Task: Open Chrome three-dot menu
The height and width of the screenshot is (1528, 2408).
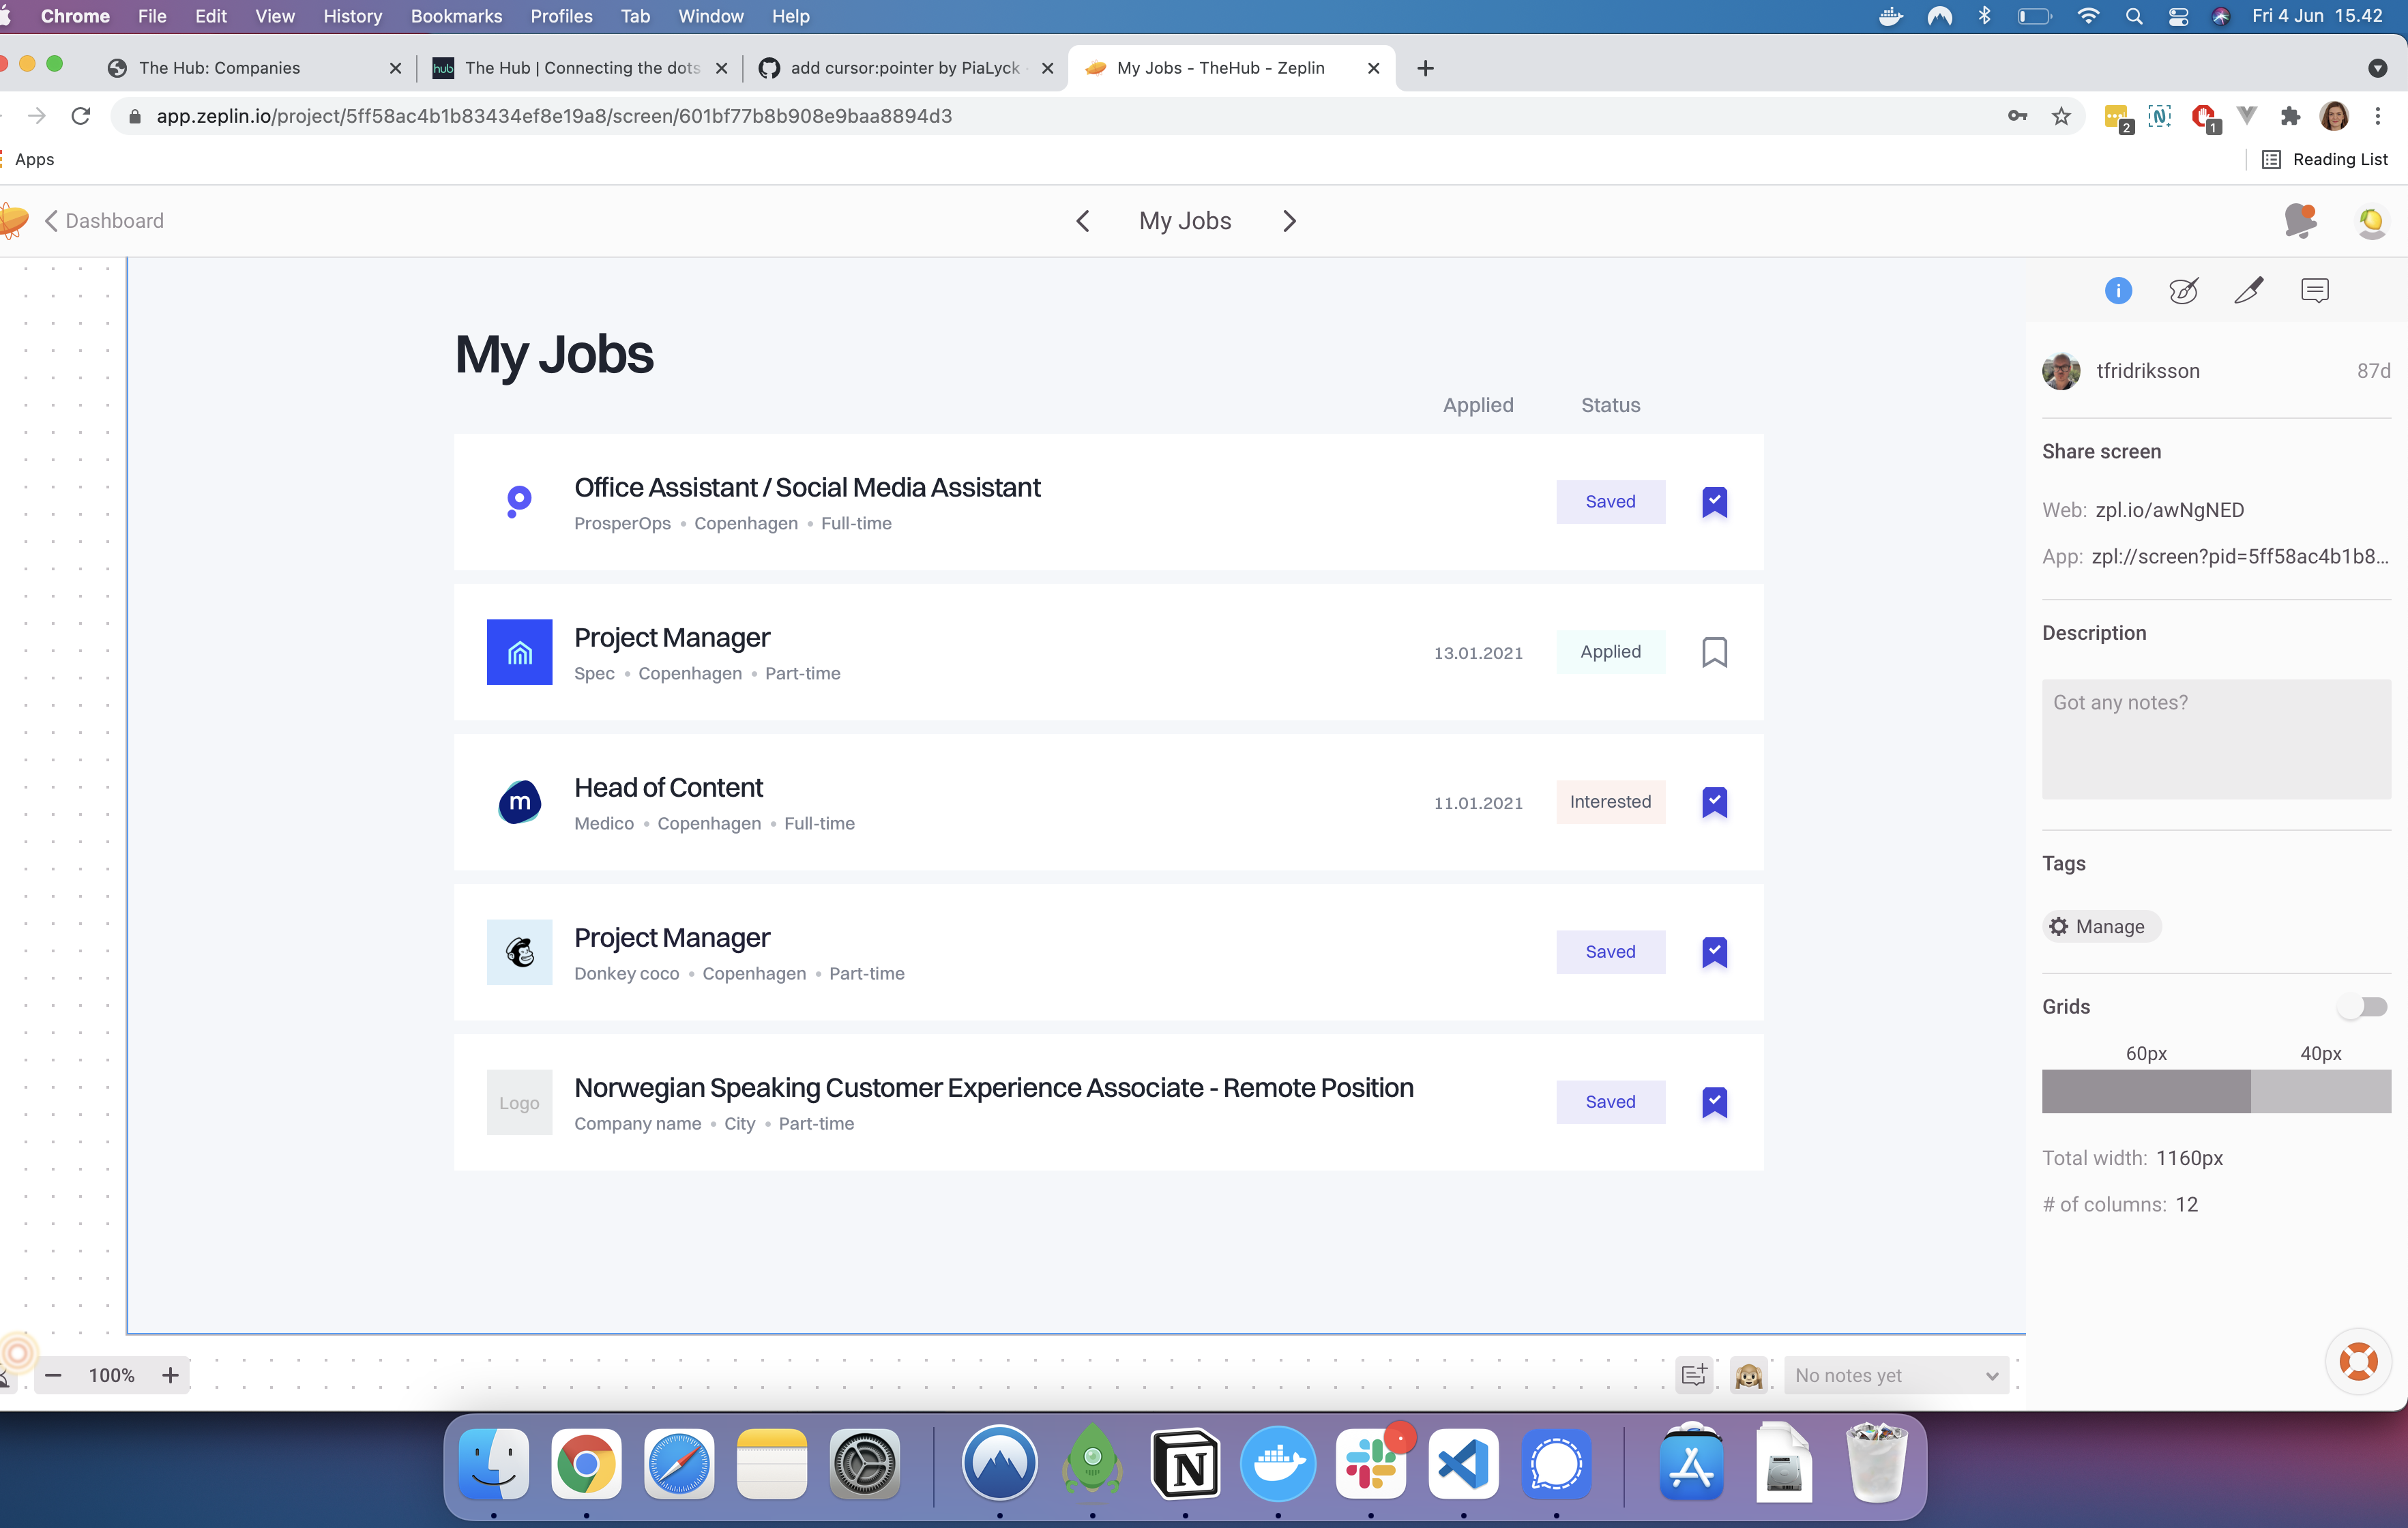Action: [2378, 116]
